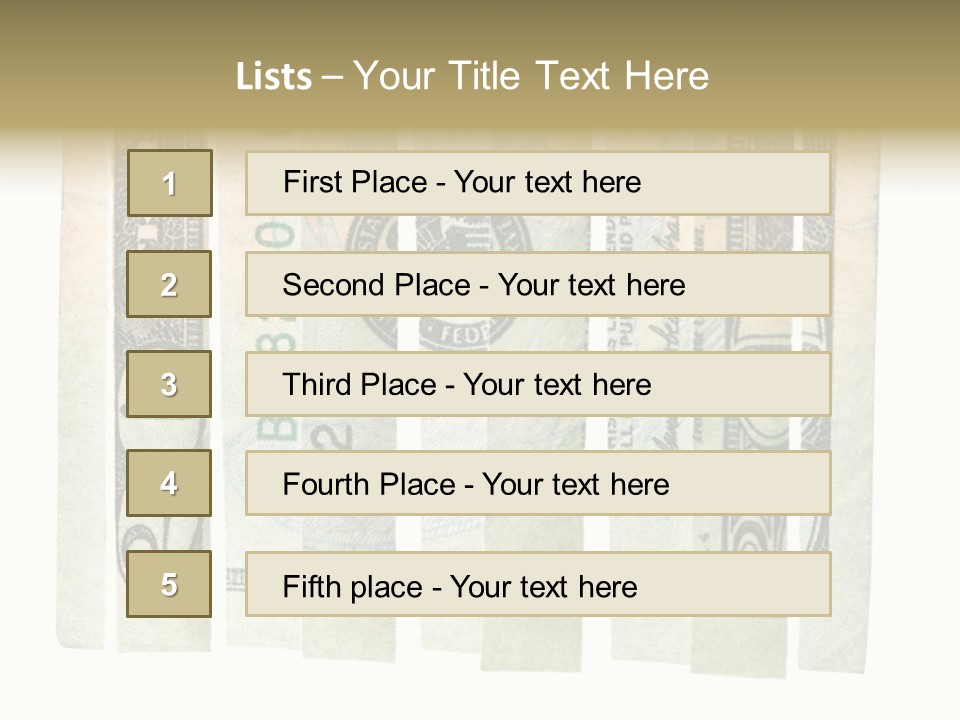
Task: Click the Fourth Place text bar
Action: click(x=538, y=484)
